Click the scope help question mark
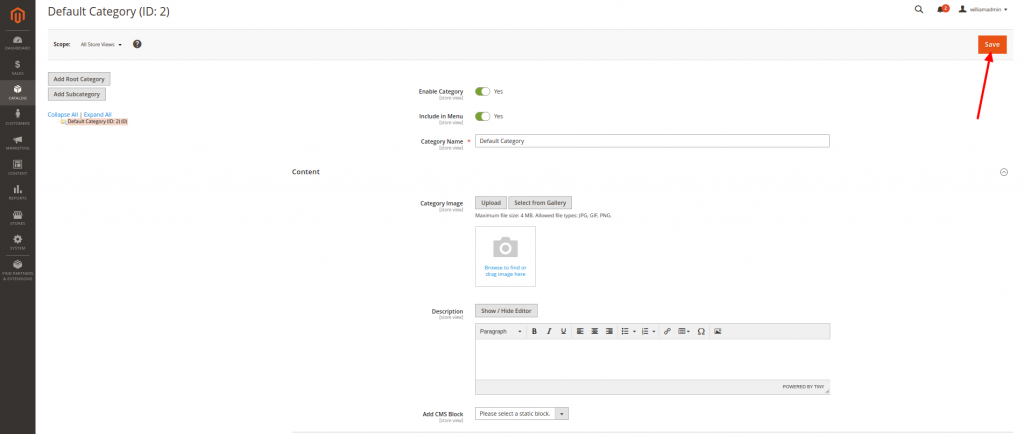Image resolution: width=1024 pixels, height=434 pixels. (x=137, y=44)
